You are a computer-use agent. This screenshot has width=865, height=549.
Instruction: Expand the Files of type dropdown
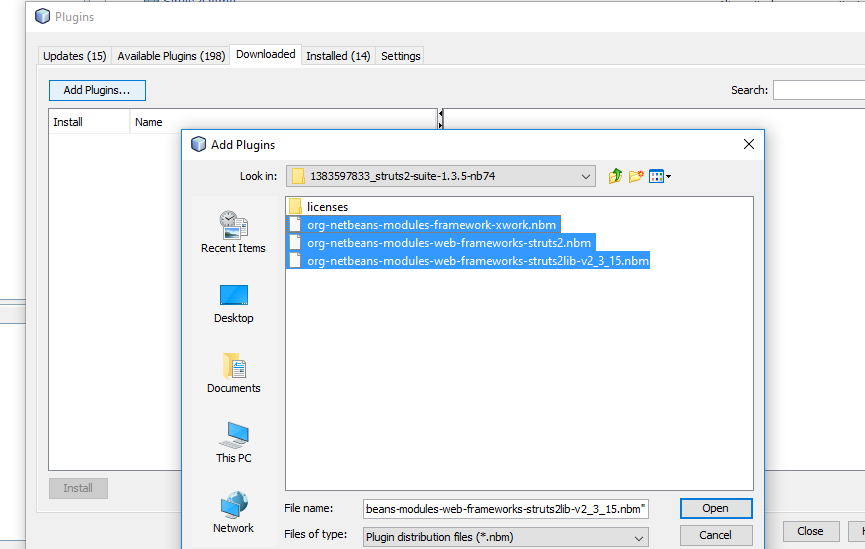tap(638, 537)
